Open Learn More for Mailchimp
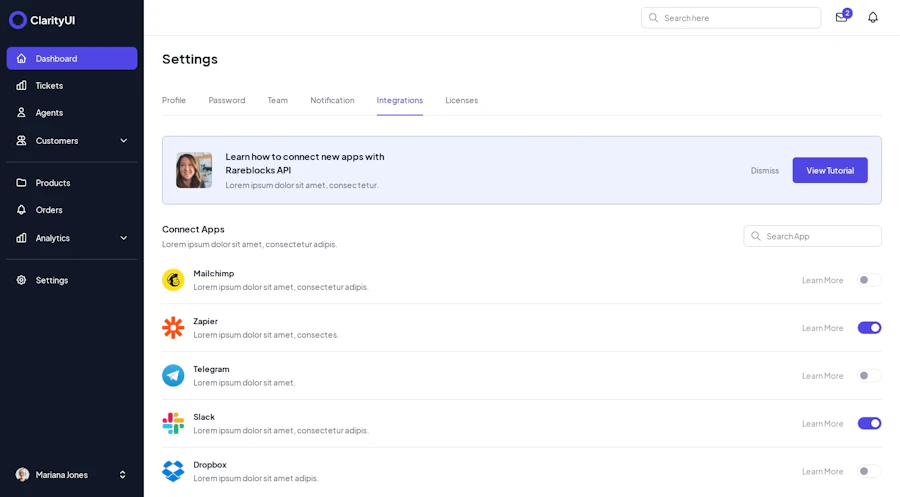Image resolution: width=900 pixels, height=497 pixels. (823, 280)
